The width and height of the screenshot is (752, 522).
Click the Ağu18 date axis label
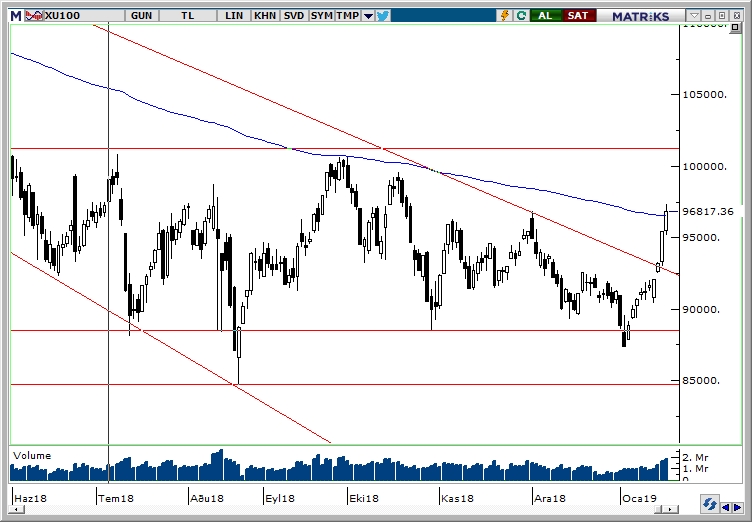207,498
